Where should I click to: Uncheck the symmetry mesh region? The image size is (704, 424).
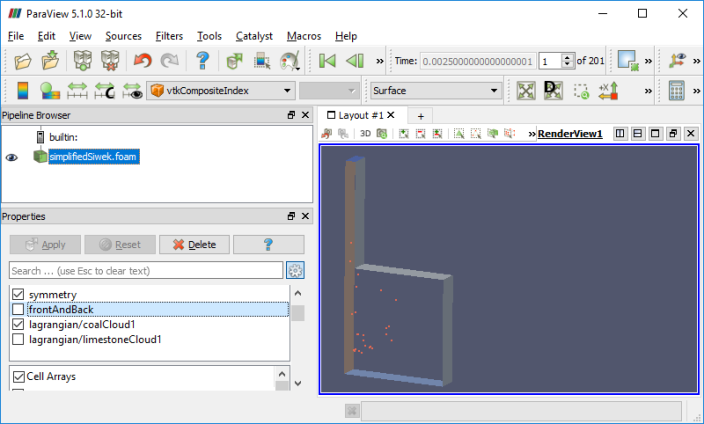(18, 294)
